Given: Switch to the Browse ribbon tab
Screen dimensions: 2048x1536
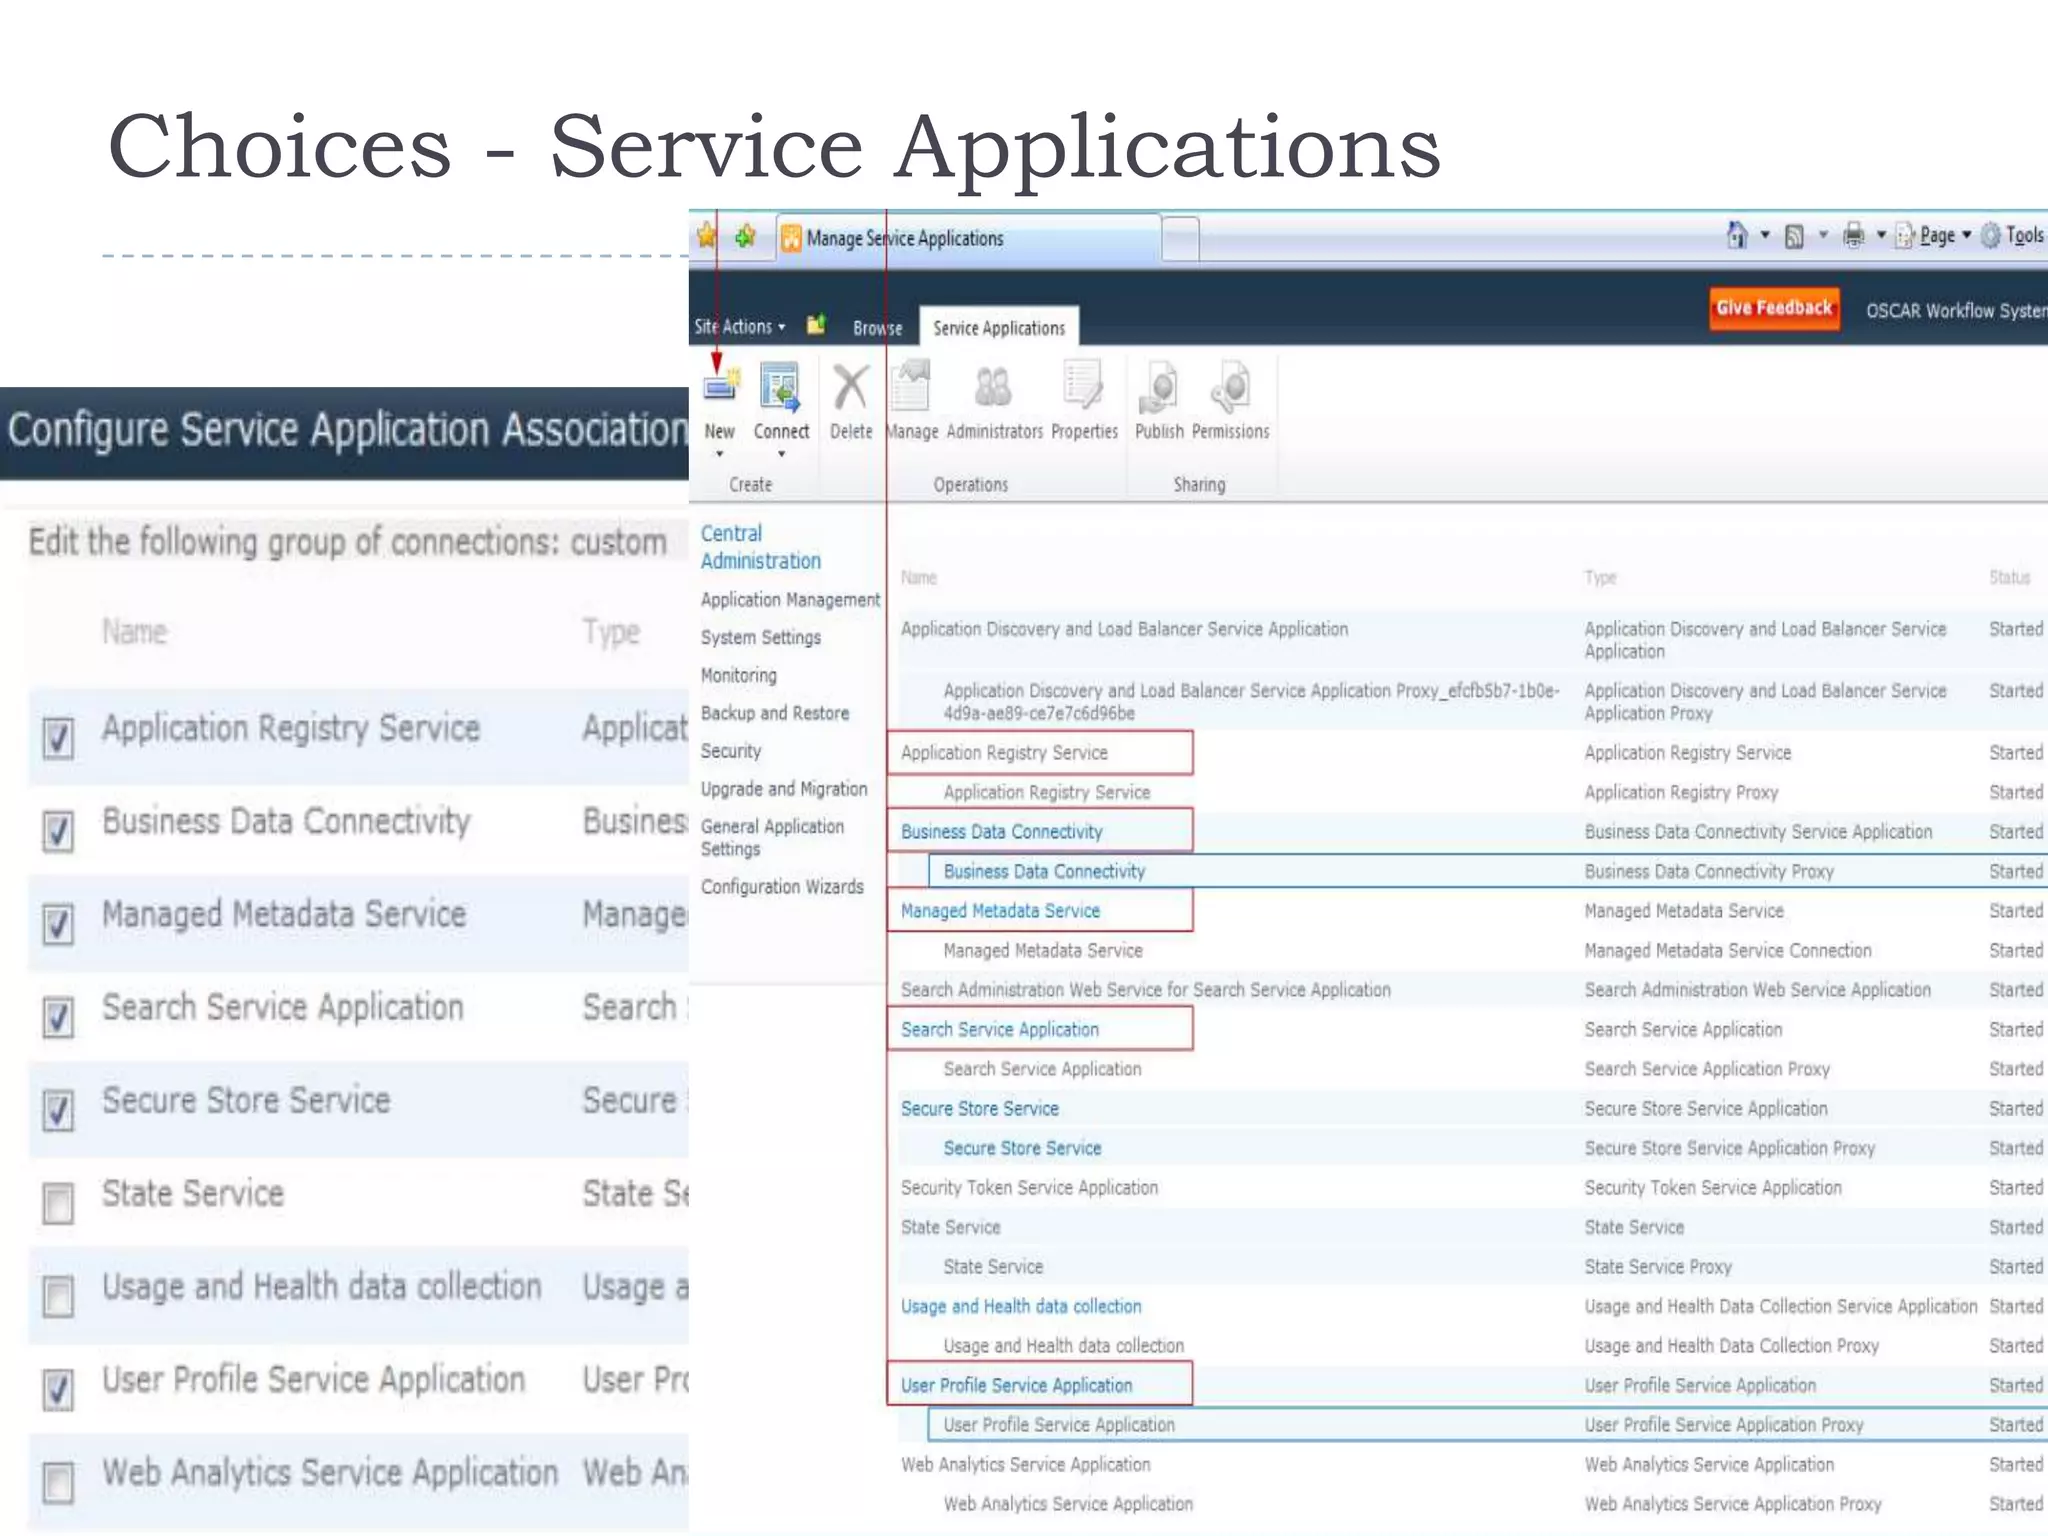Looking at the screenshot, I should click(877, 328).
